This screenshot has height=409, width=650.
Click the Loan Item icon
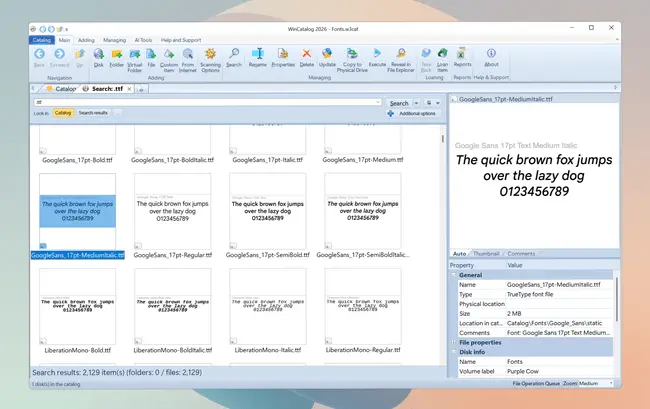pyautogui.click(x=443, y=53)
